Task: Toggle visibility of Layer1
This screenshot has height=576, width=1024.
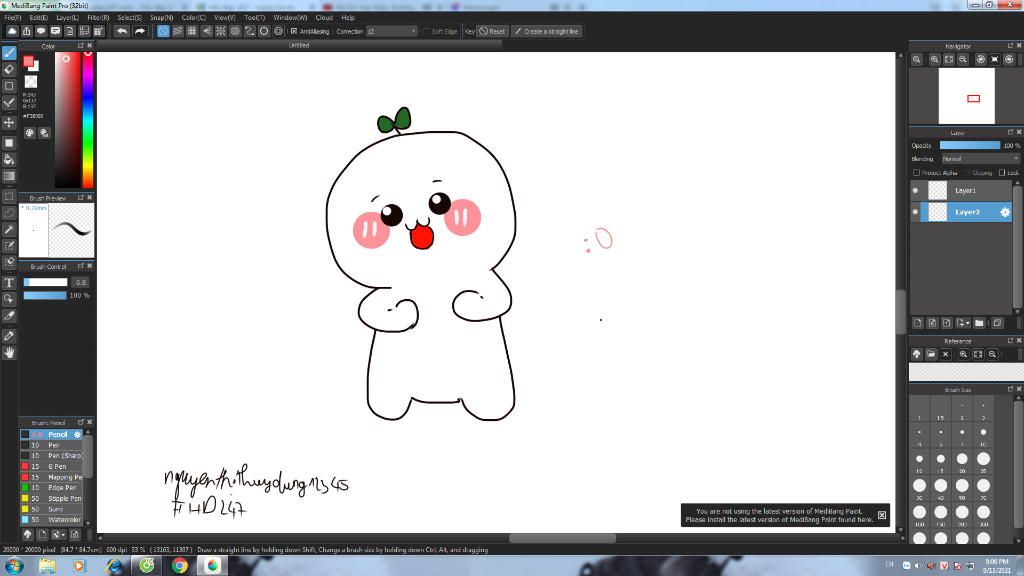Action: click(x=915, y=191)
